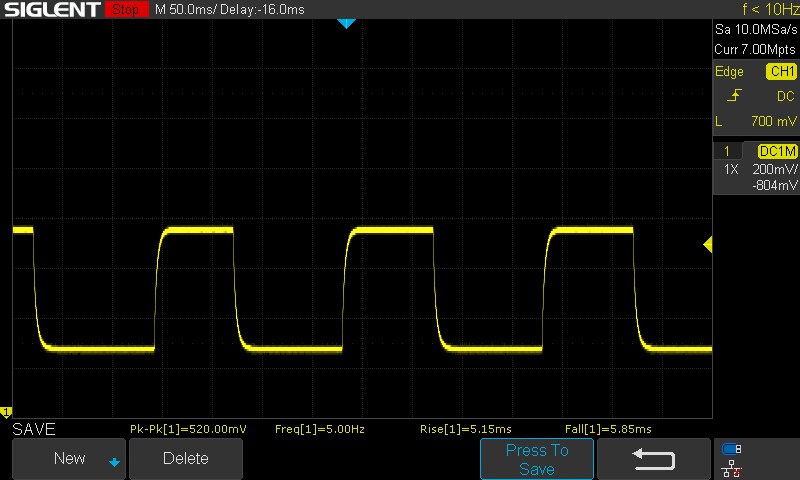Click the channel 1 number box

pyautogui.click(x=727, y=151)
